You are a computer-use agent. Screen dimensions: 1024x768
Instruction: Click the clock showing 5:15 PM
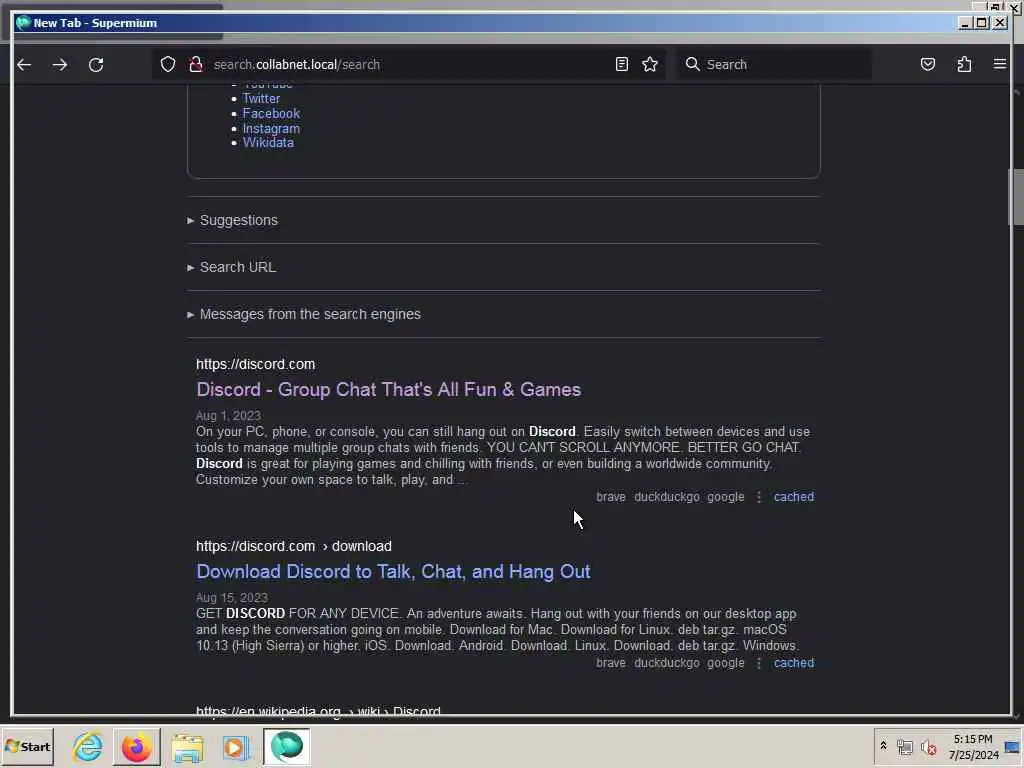pyautogui.click(x=973, y=739)
